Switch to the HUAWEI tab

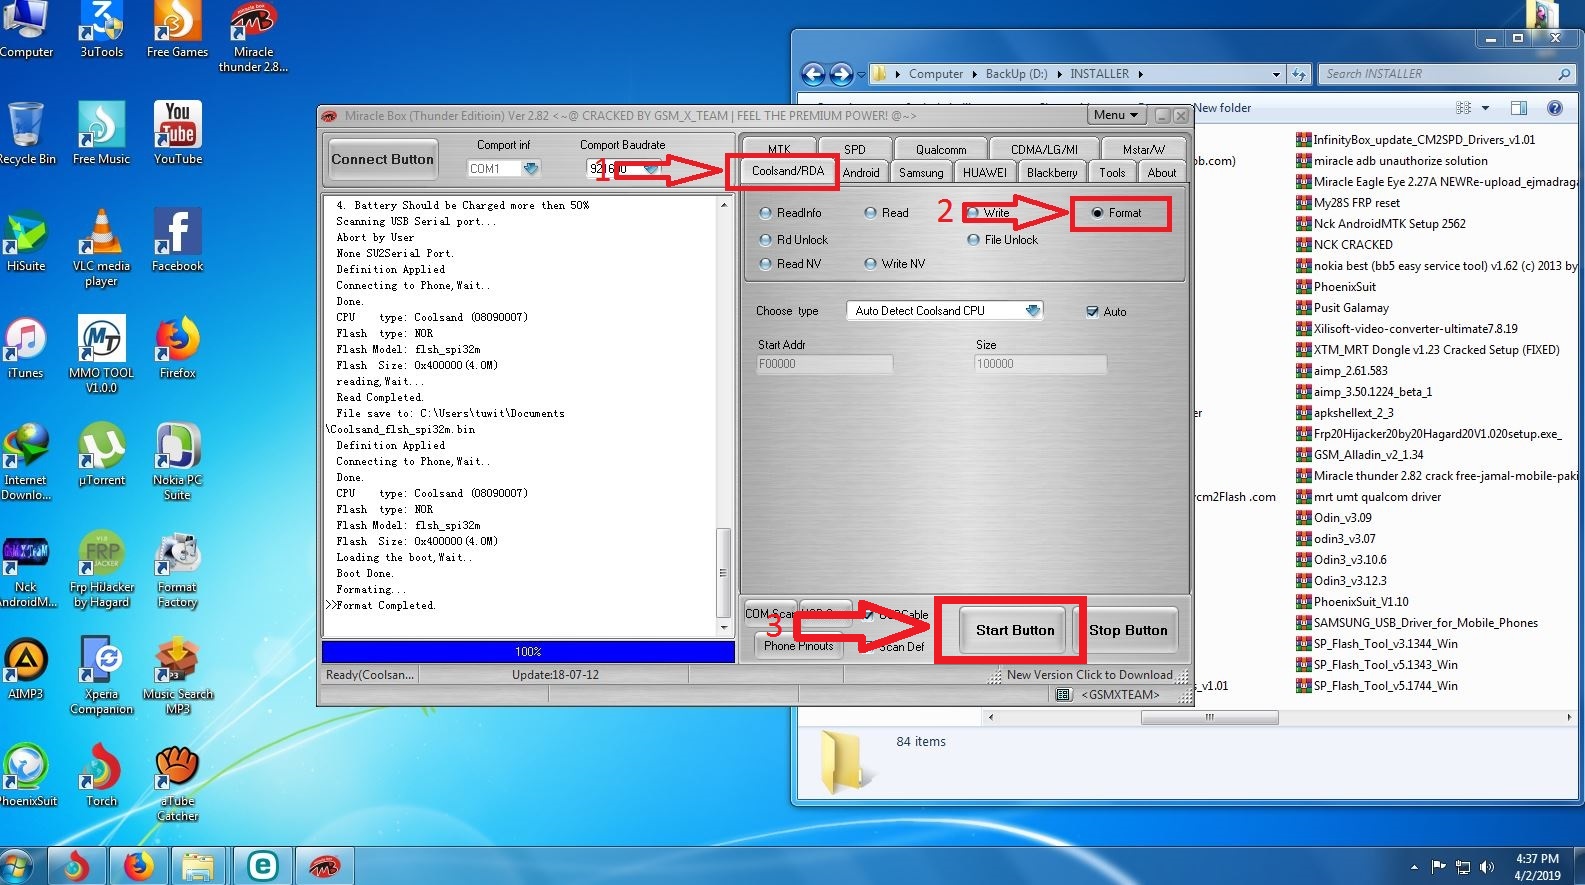click(x=985, y=173)
